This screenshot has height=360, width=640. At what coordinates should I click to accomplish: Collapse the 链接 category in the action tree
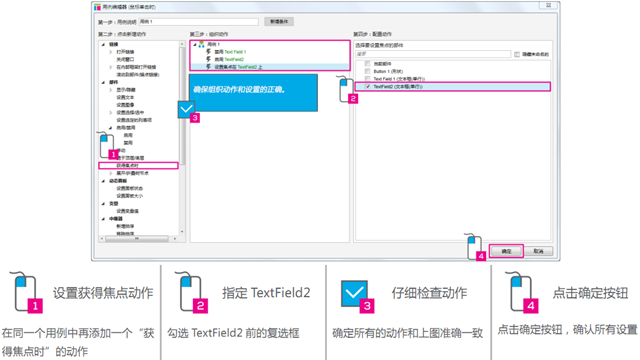coord(103,44)
